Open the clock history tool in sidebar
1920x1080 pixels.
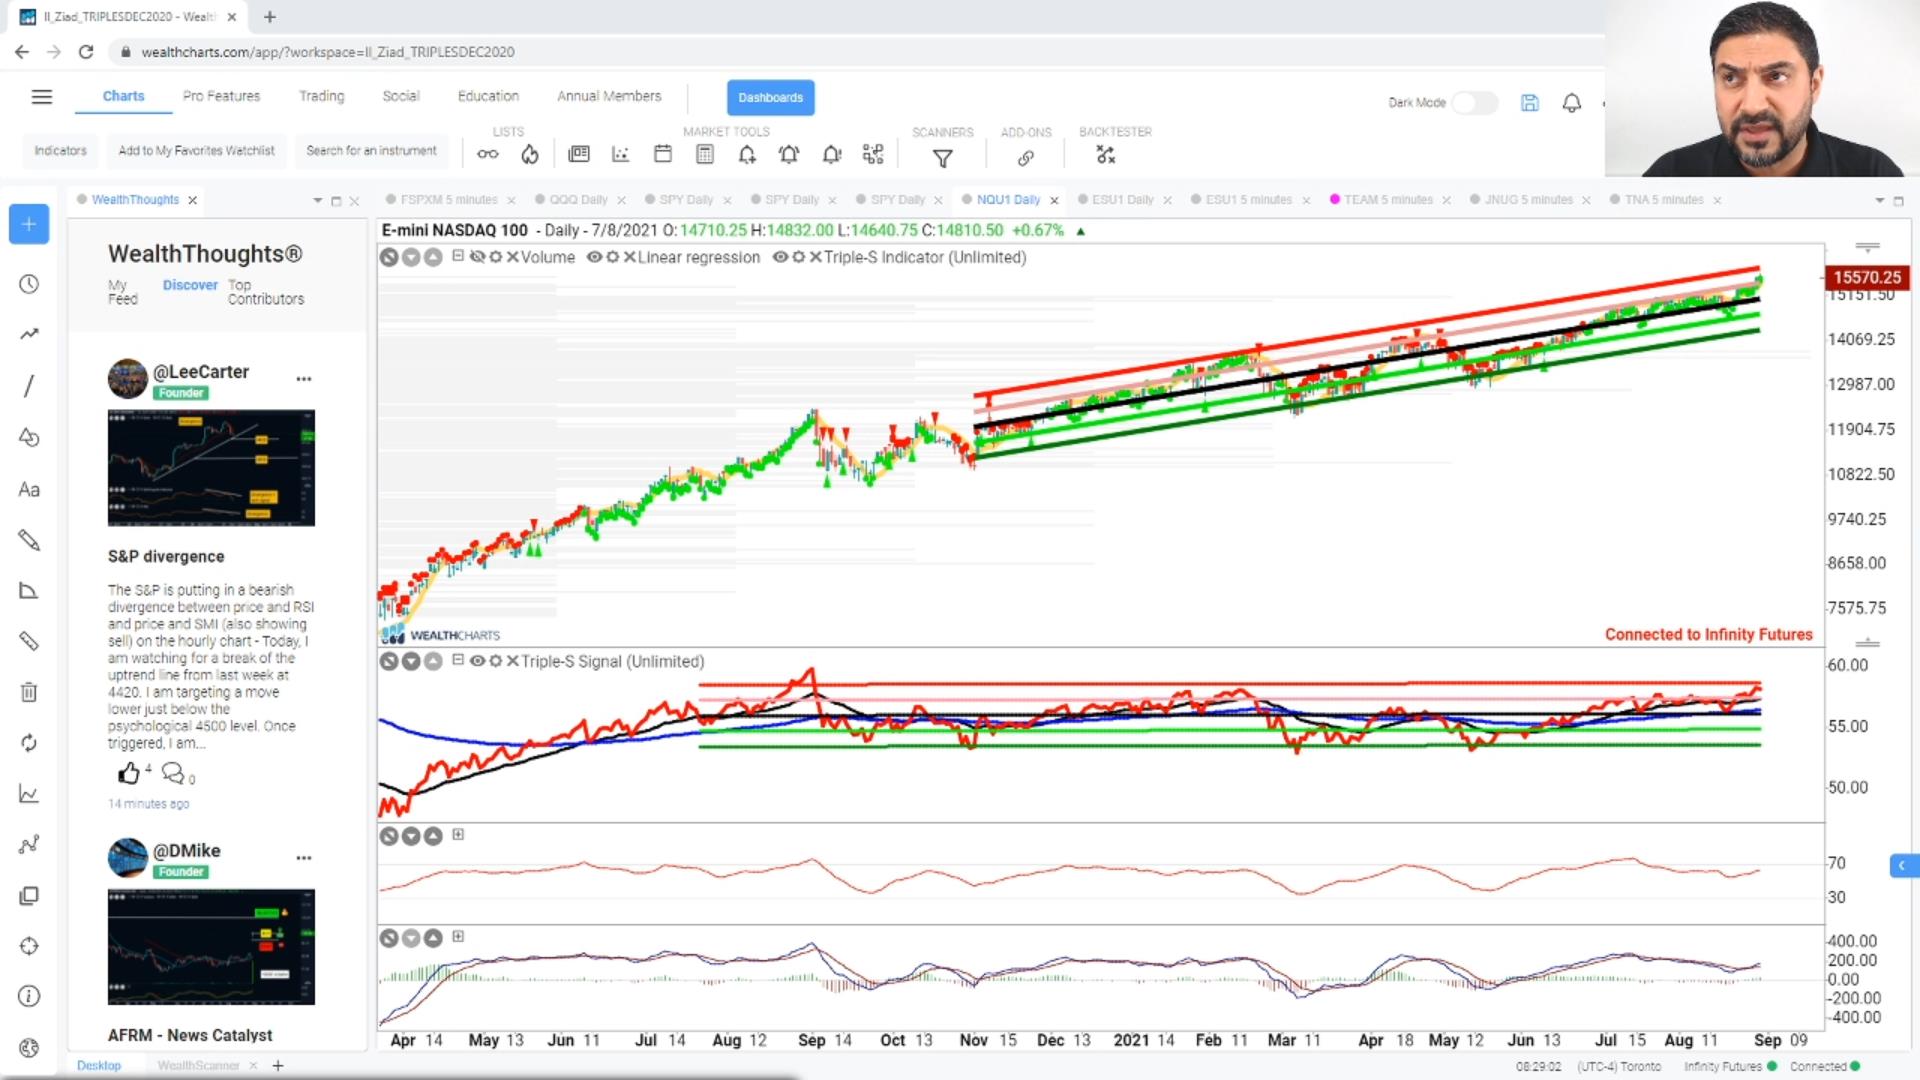tap(29, 284)
